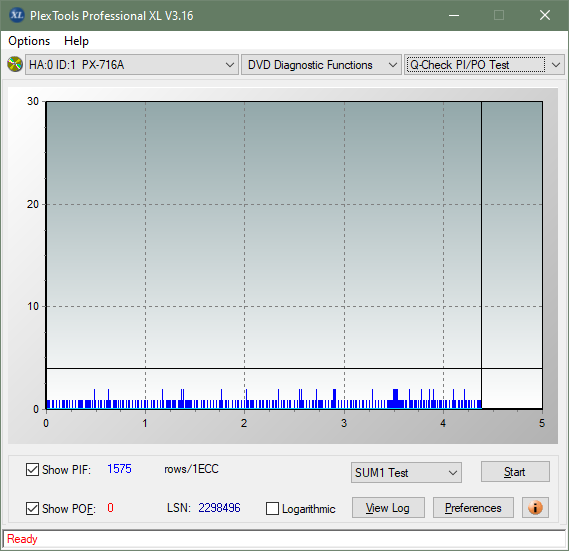This screenshot has width=569, height=551.
Task: Toggle the Show POF checkbox
Action: pyautogui.click(x=32, y=508)
